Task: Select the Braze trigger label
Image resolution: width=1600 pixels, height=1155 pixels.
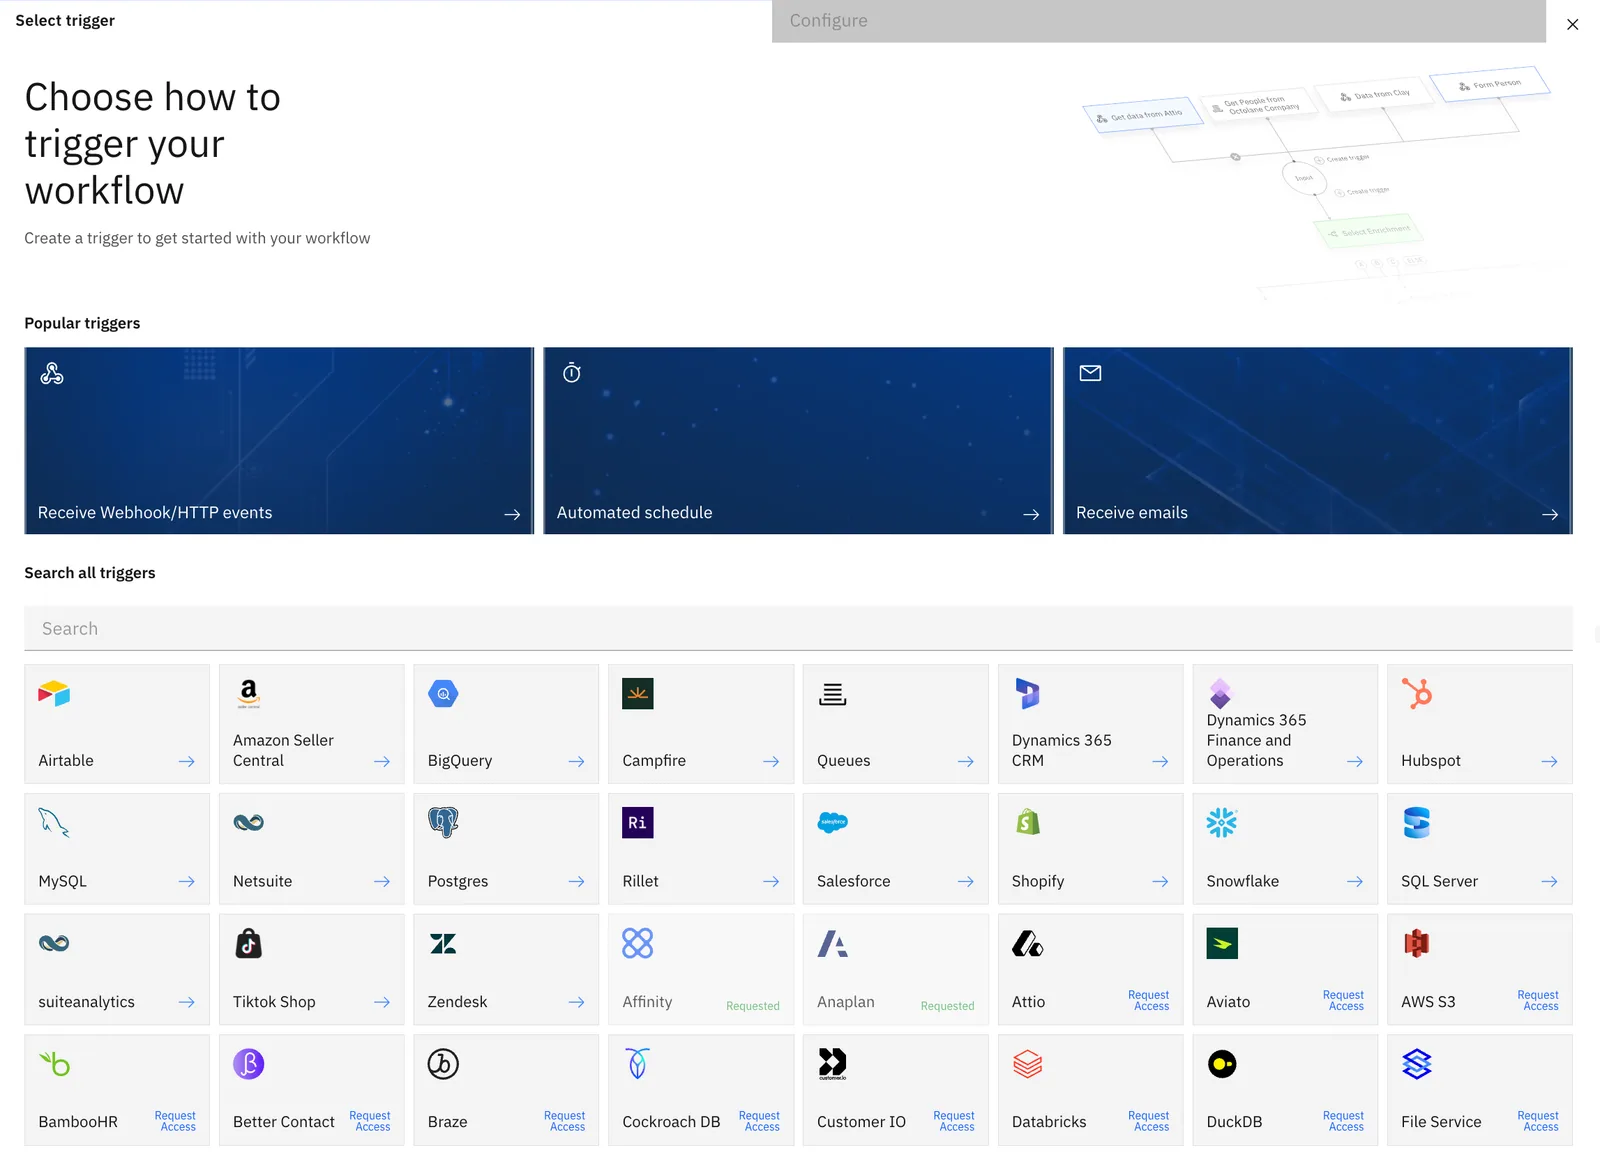Action: (447, 1122)
